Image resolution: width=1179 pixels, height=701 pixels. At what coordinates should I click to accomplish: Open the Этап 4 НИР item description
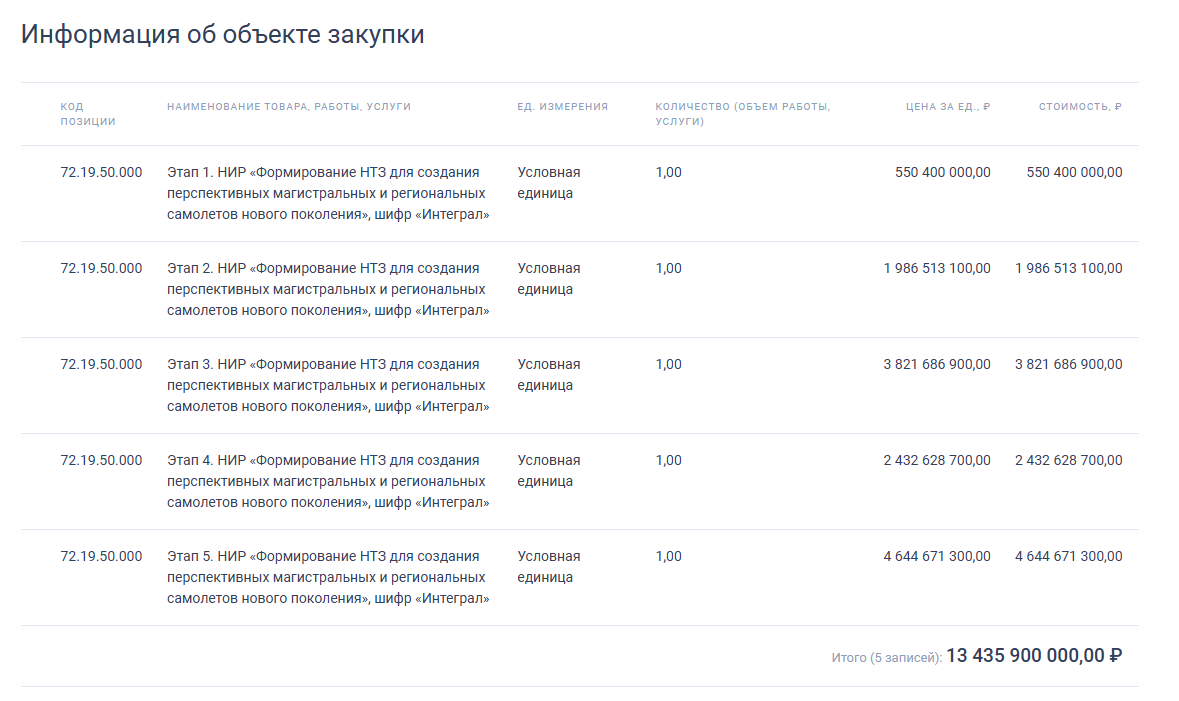coord(325,480)
